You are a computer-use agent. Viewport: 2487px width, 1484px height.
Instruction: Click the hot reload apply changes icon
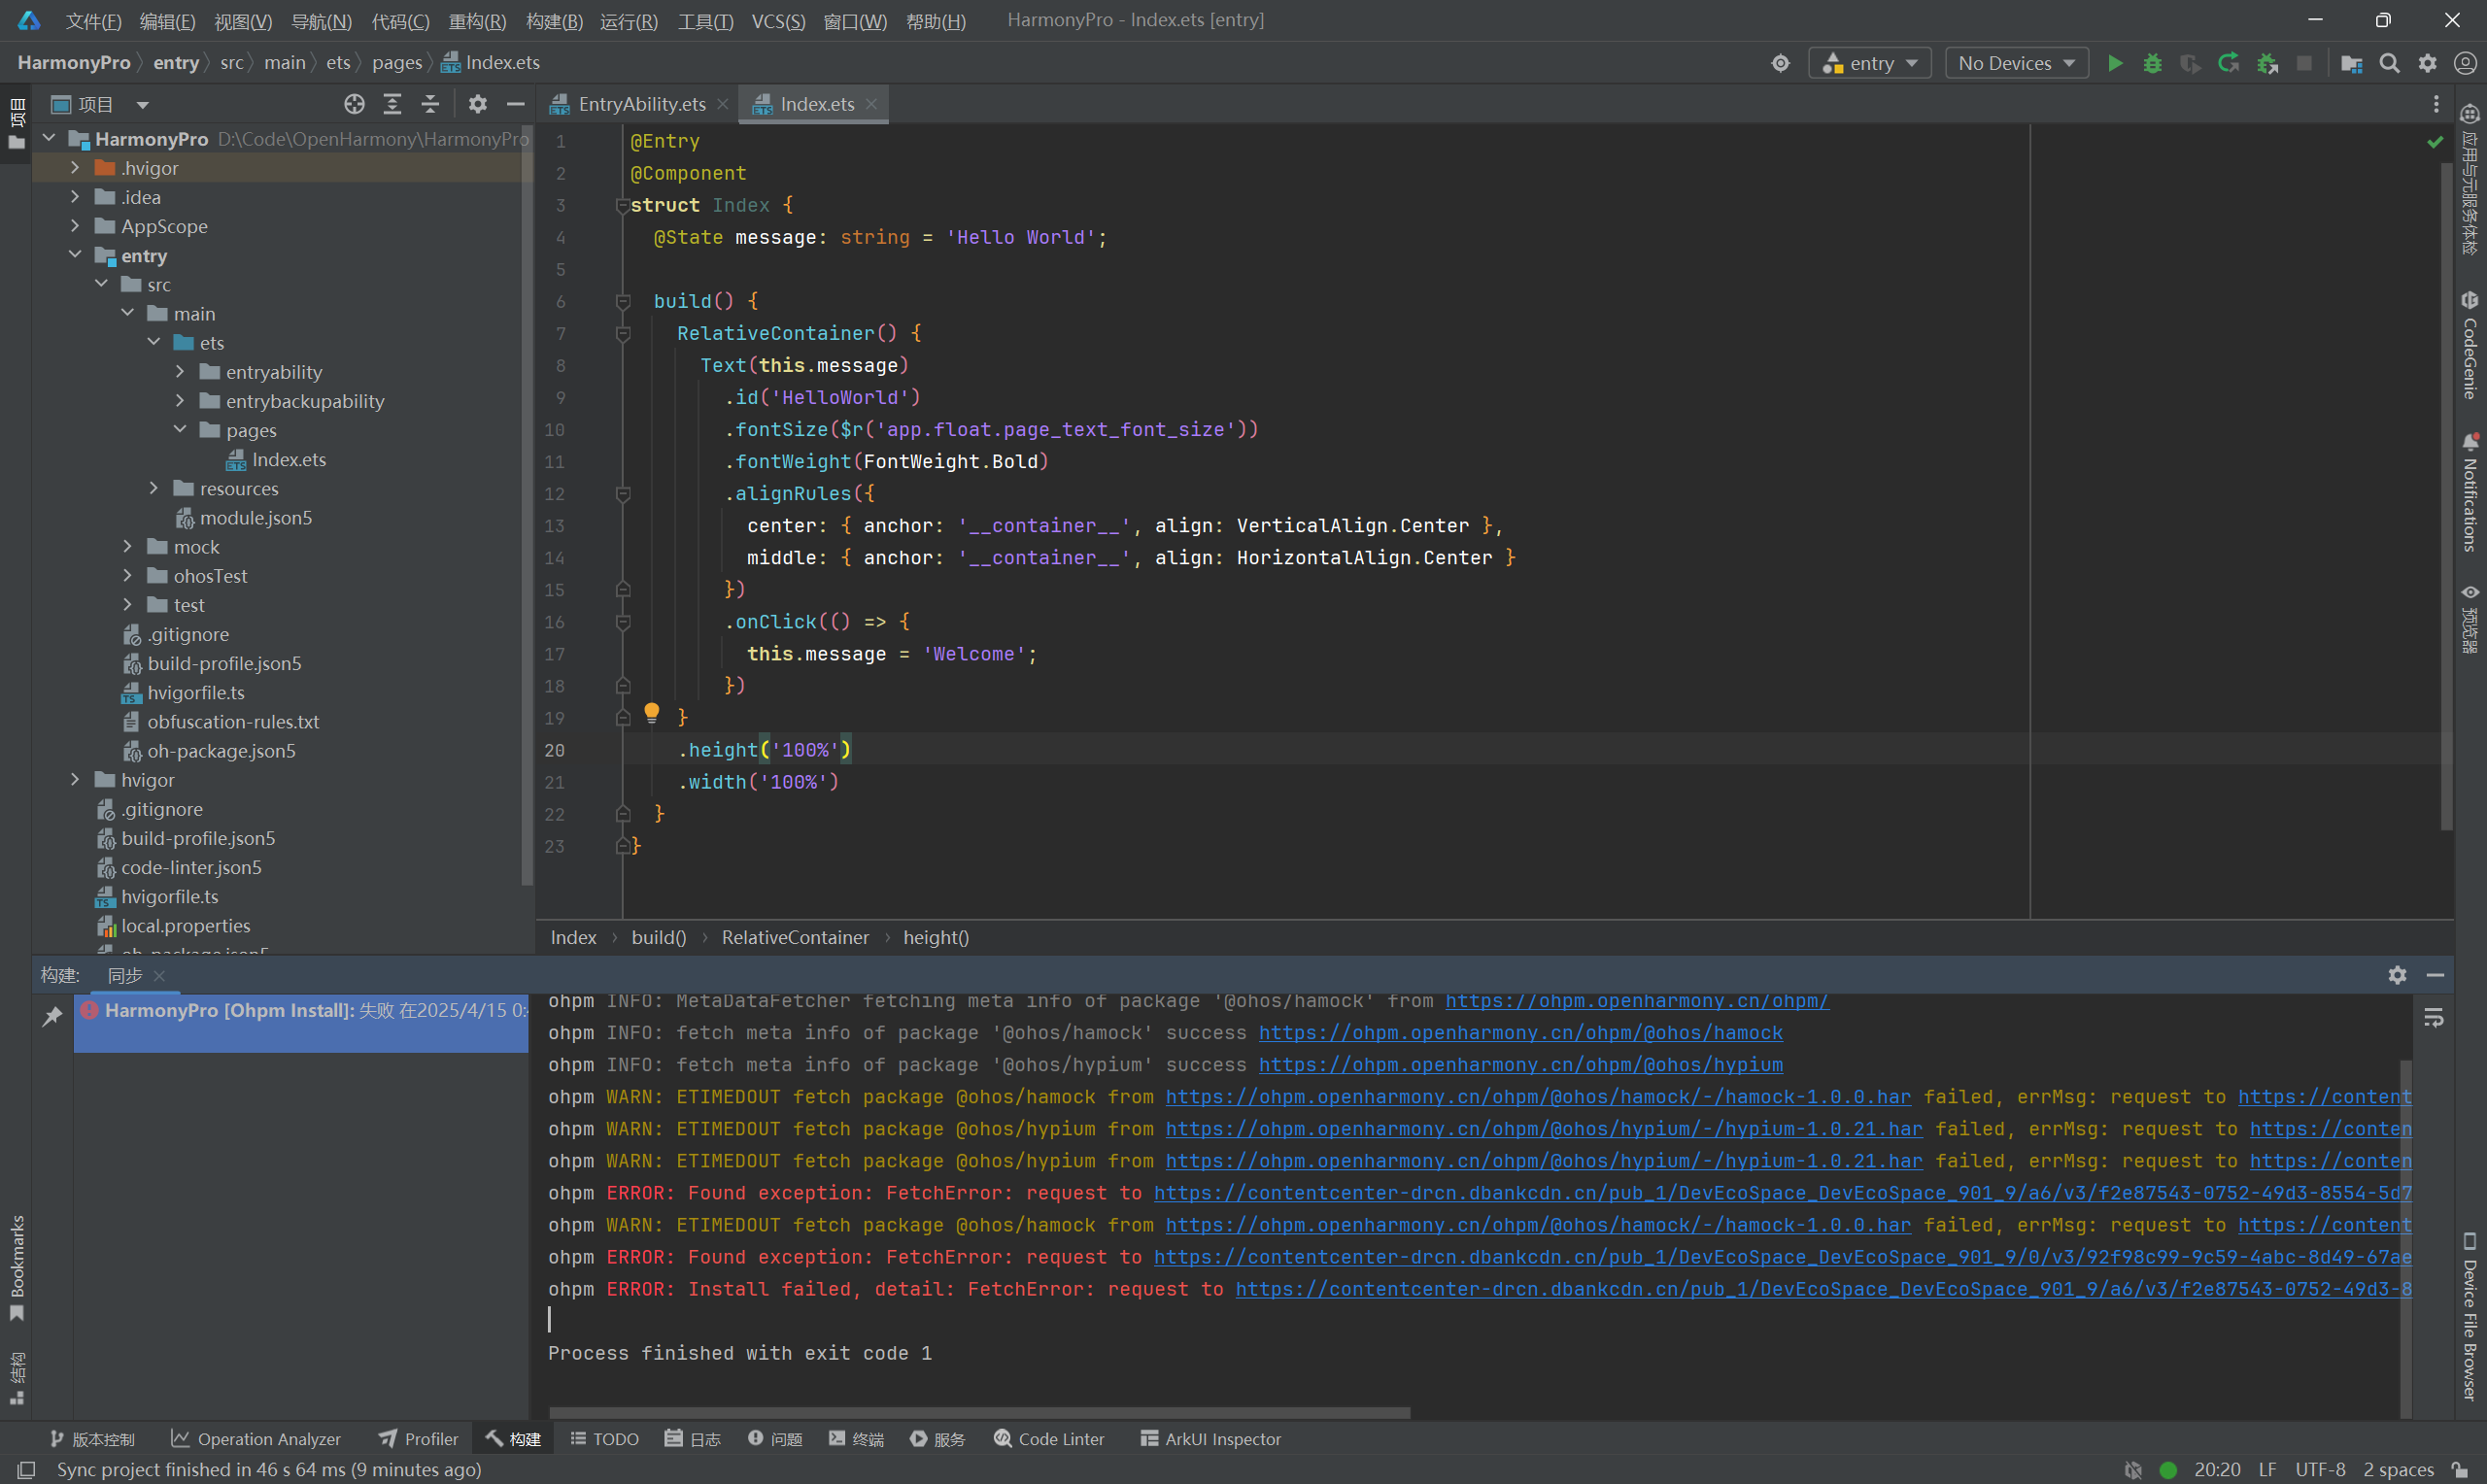[2228, 63]
